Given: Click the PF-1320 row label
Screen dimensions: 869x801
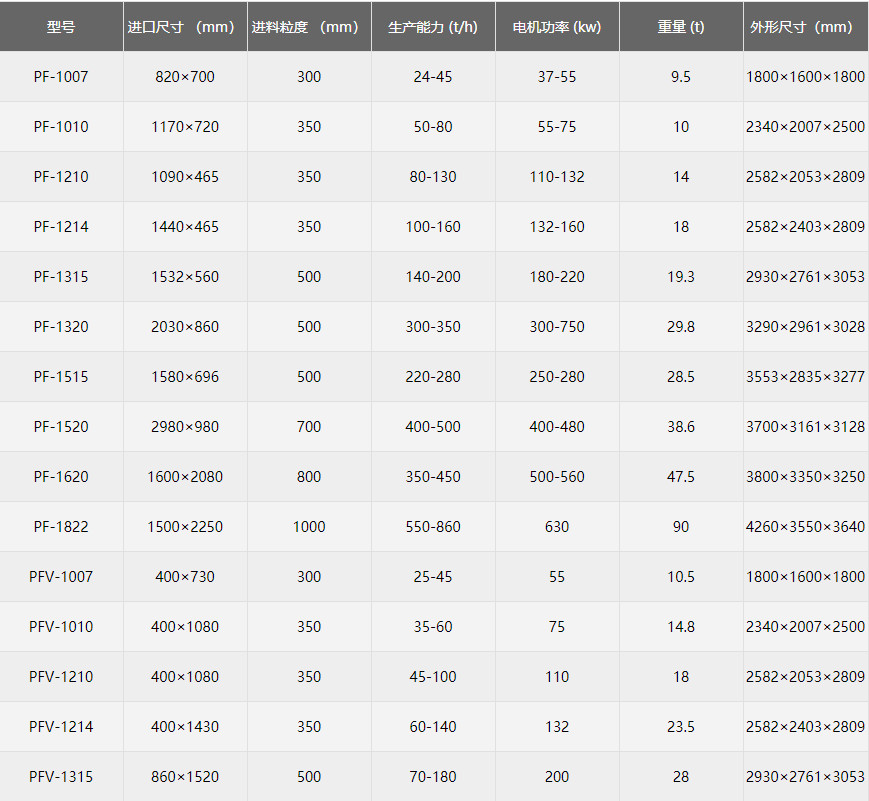Looking at the screenshot, I should pos(61,327).
